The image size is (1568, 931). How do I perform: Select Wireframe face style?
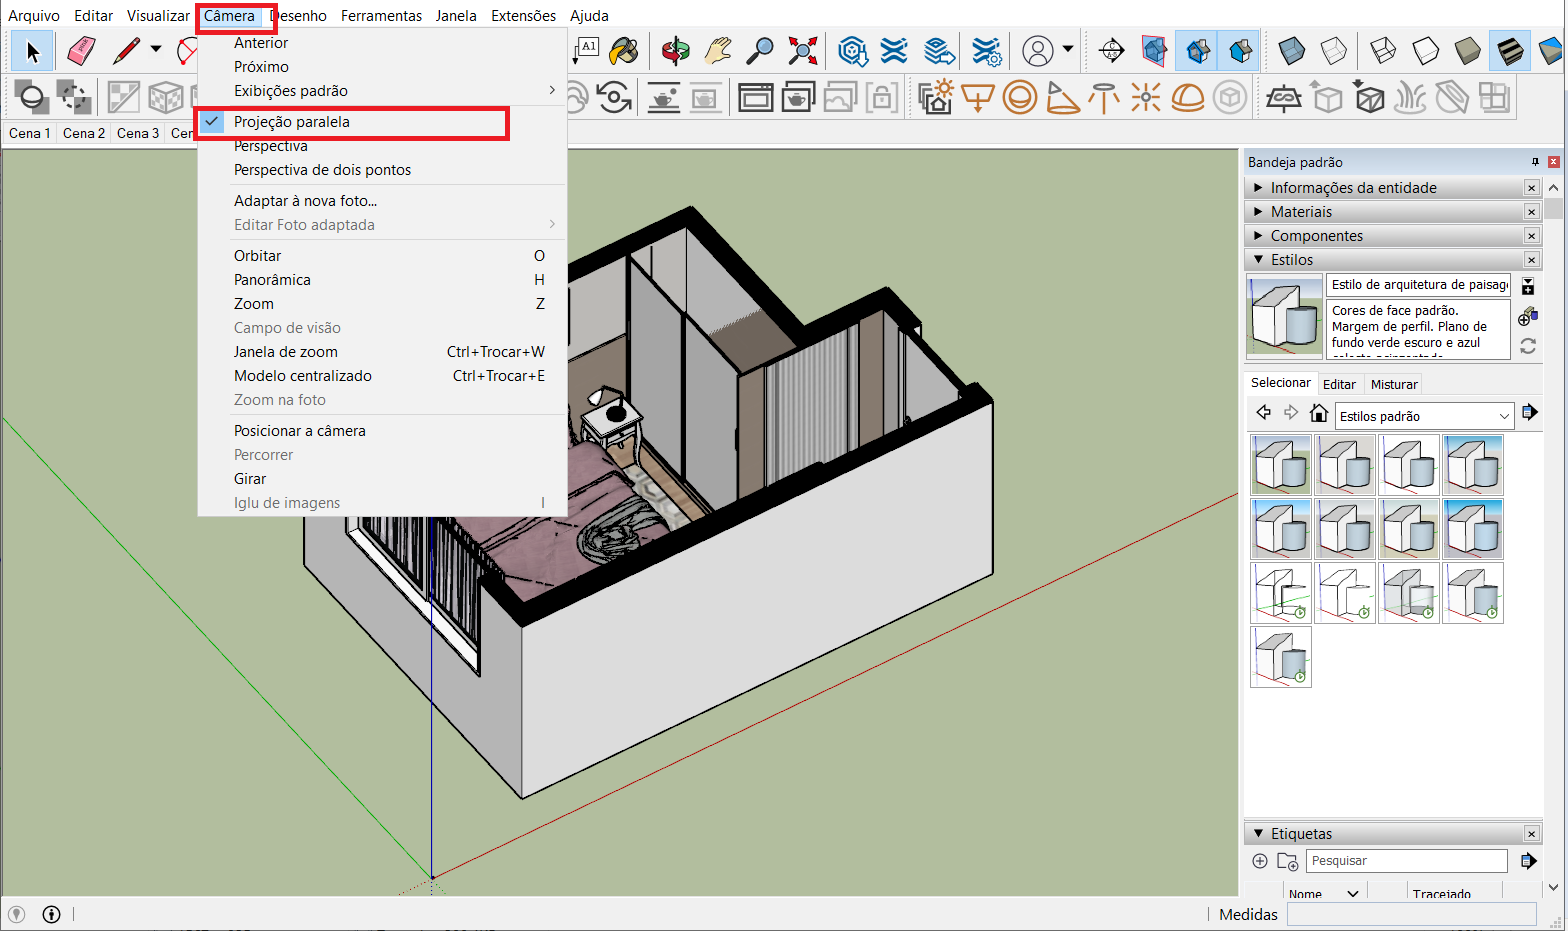pos(1384,50)
